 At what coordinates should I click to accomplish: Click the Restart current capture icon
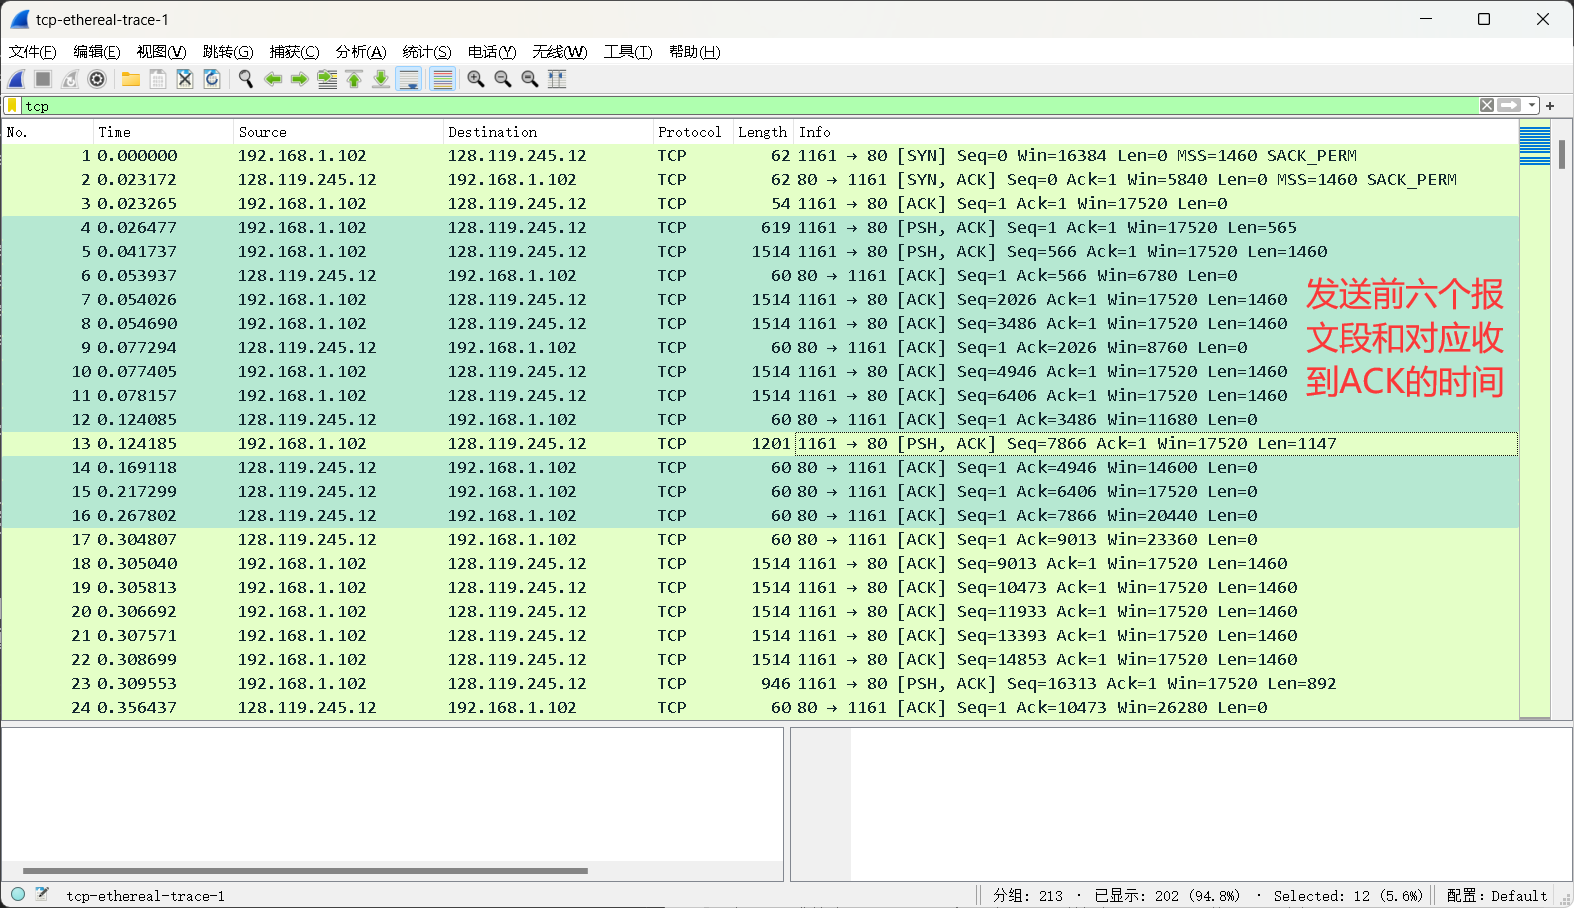[x=70, y=79]
